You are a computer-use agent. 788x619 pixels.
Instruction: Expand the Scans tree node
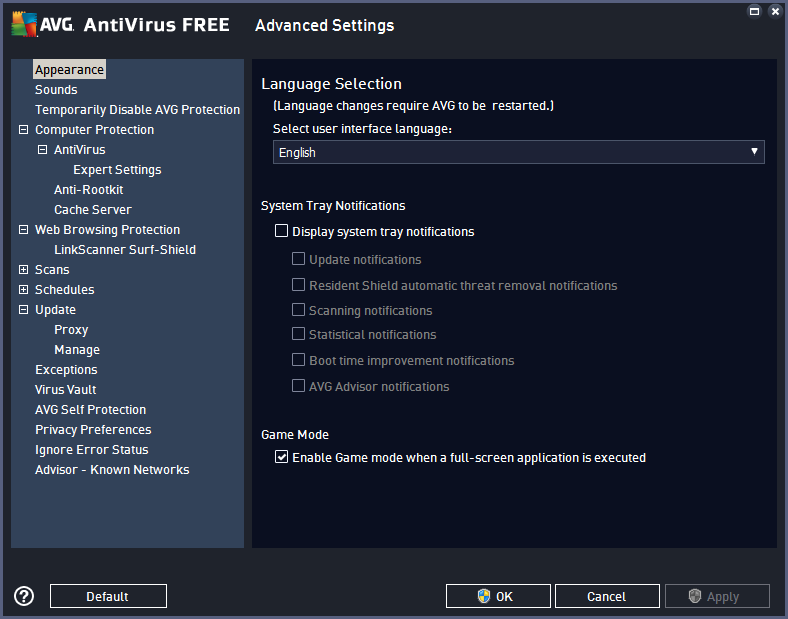tap(23, 270)
